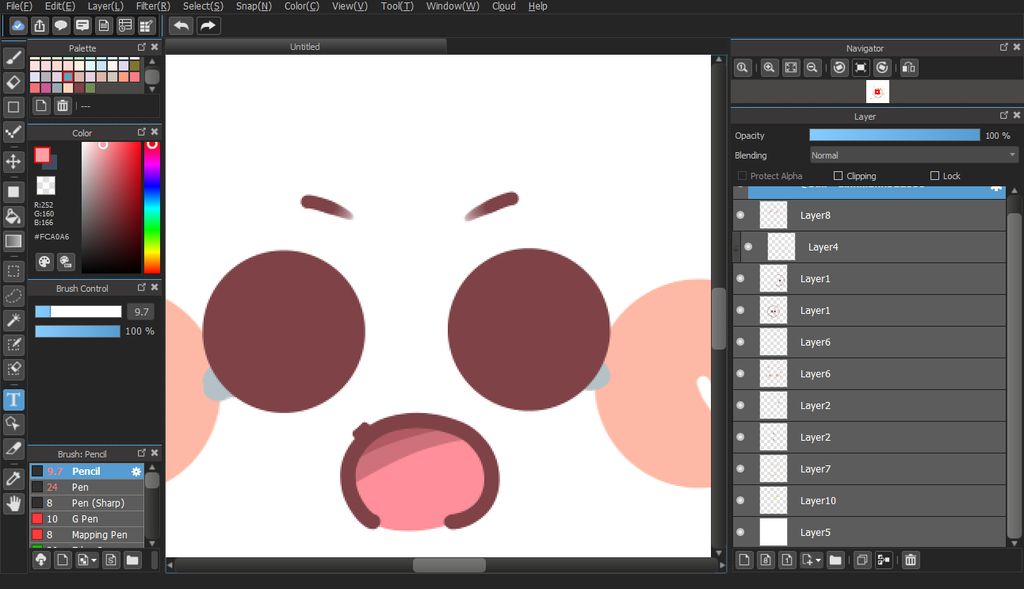Enable the Clipping checkbox

[838, 176]
